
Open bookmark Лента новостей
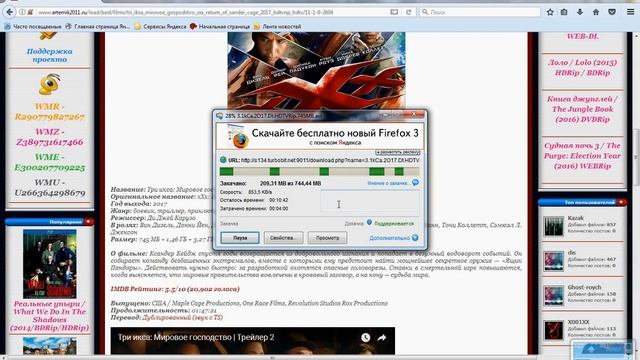pos(278,27)
